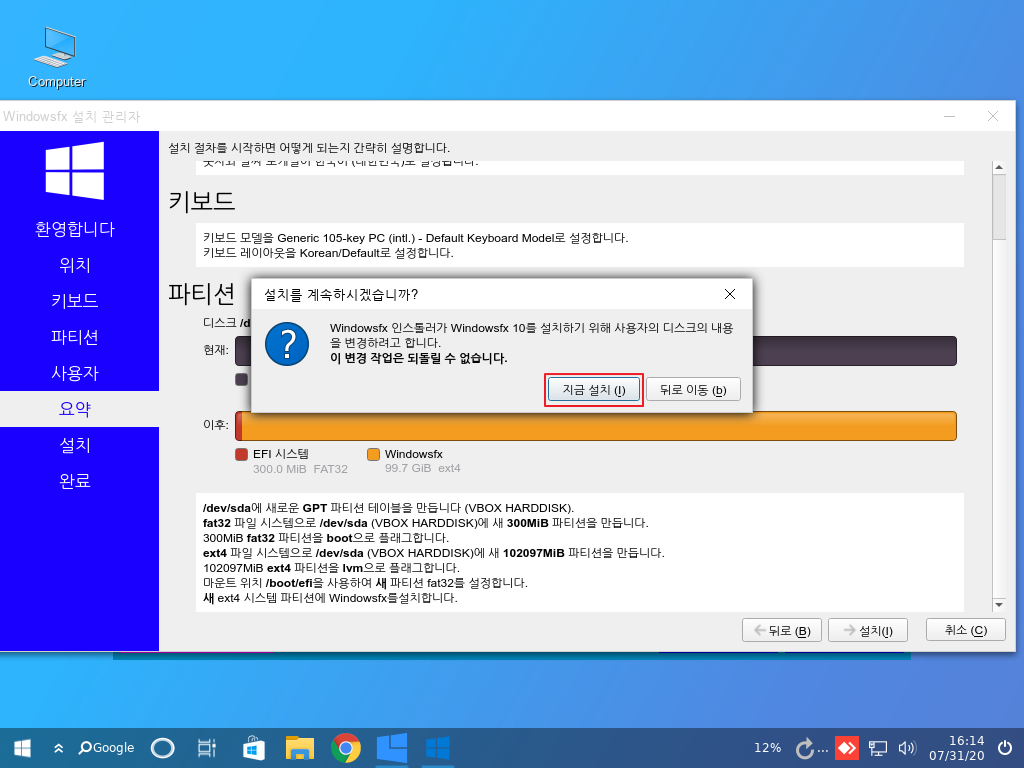Viewport: 1024px width, 768px height.
Task: Click the 뒤로 (B) button at bottom
Action: [782, 630]
